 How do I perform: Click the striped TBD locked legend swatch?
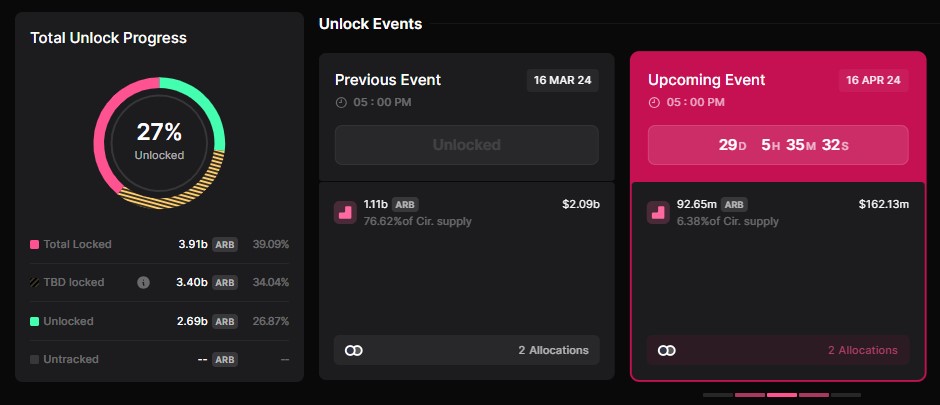coord(35,282)
